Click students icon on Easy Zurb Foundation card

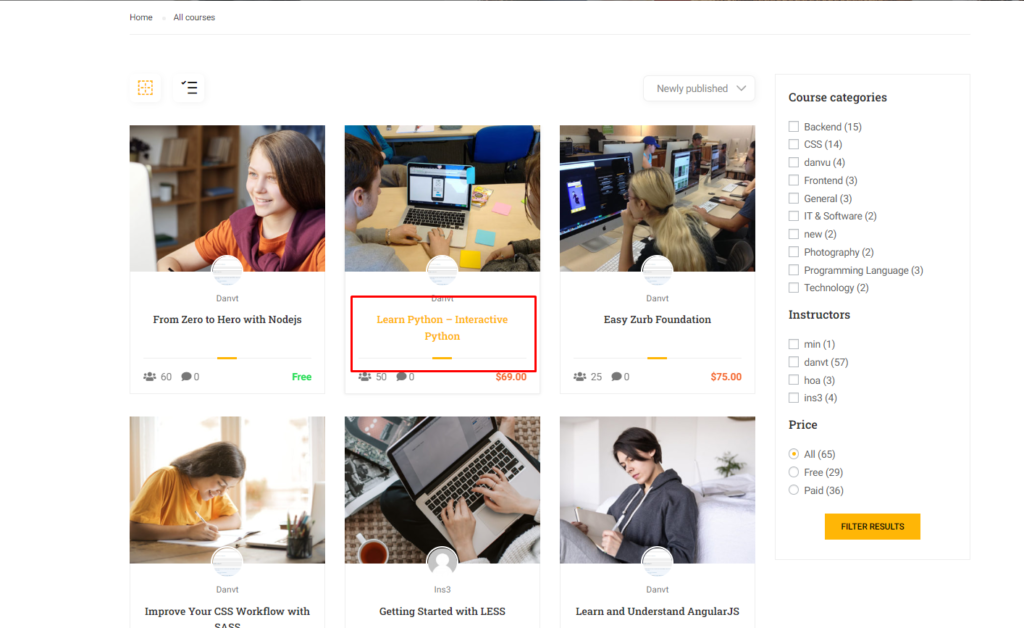pos(580,377)
